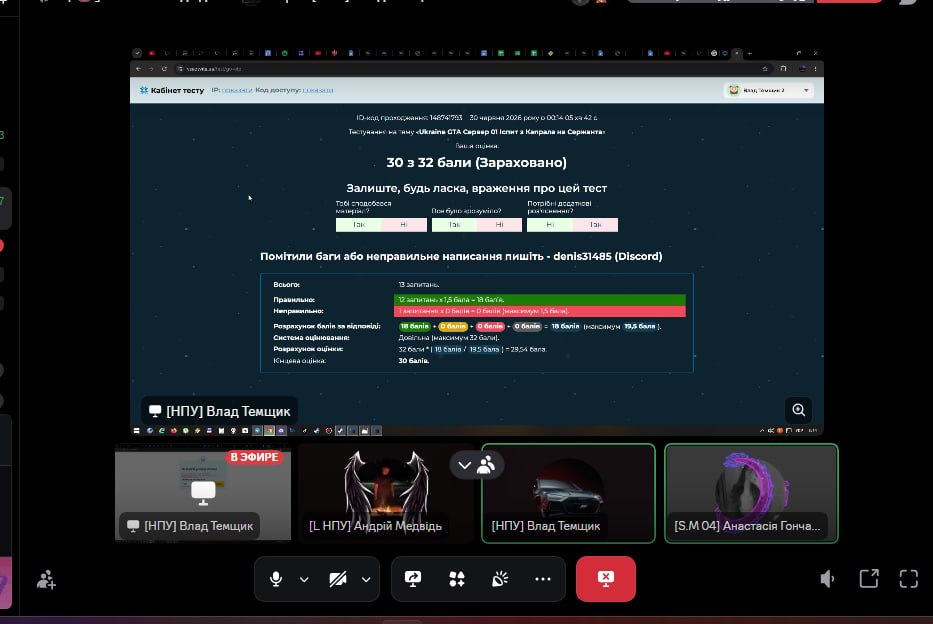Click the final grade 30 балів value
Viewport: 933px width, 624px height.
click(x=414, y=361)
